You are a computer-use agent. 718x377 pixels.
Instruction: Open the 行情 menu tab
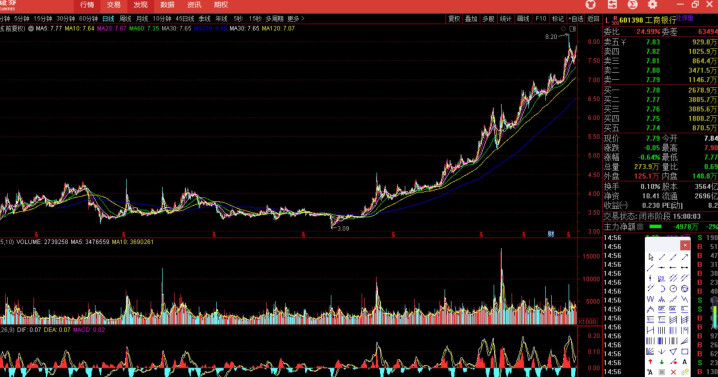87,5
